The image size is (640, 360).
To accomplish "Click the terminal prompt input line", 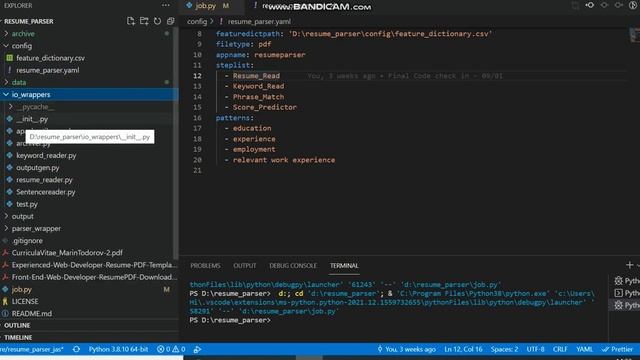I will (x=230, y=320).
